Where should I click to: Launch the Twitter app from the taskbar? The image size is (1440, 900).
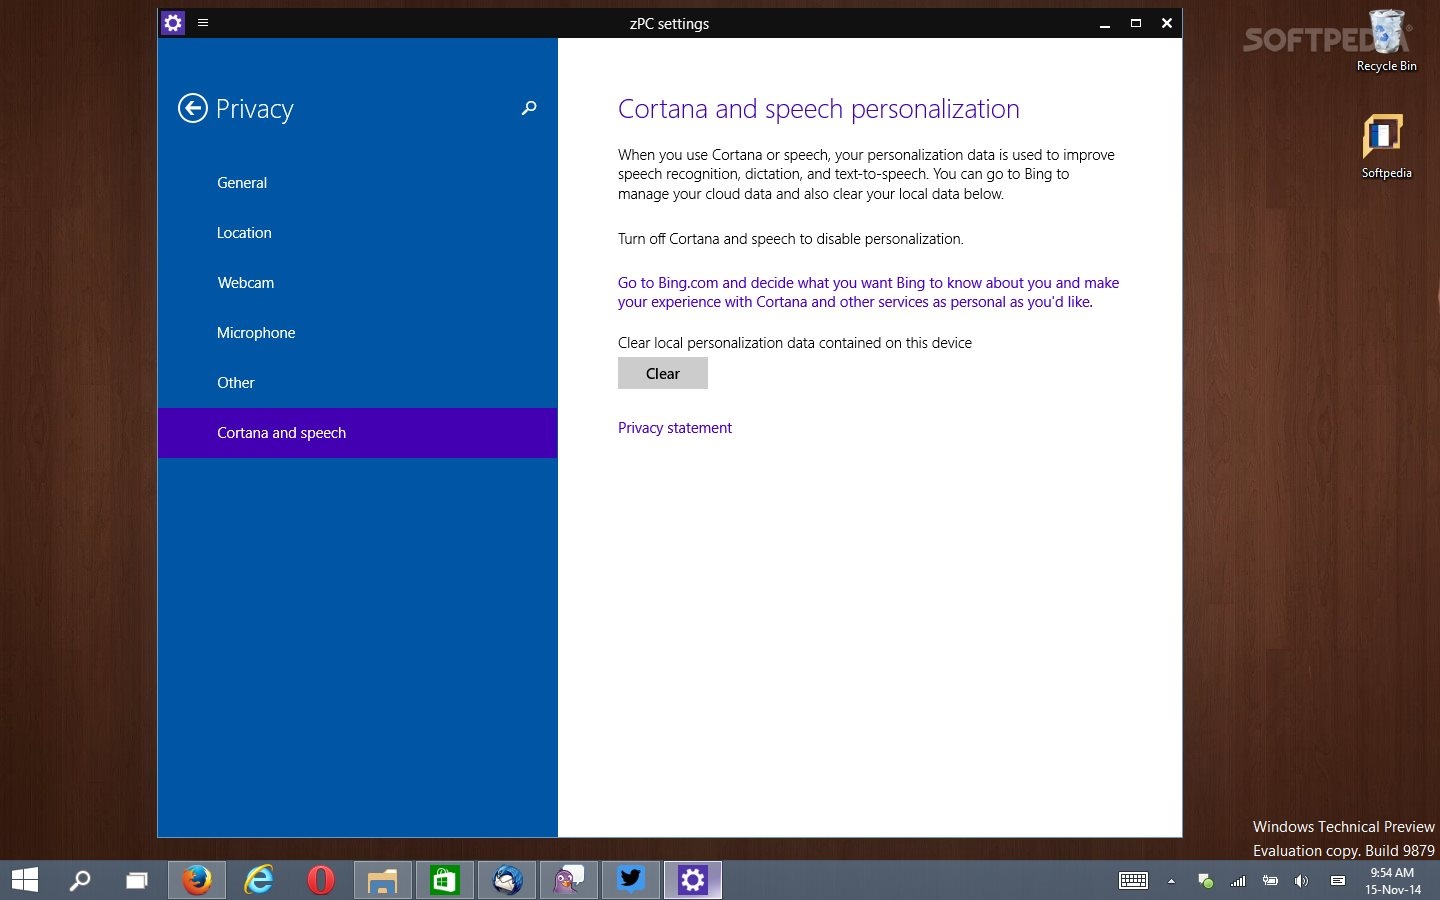630,880
